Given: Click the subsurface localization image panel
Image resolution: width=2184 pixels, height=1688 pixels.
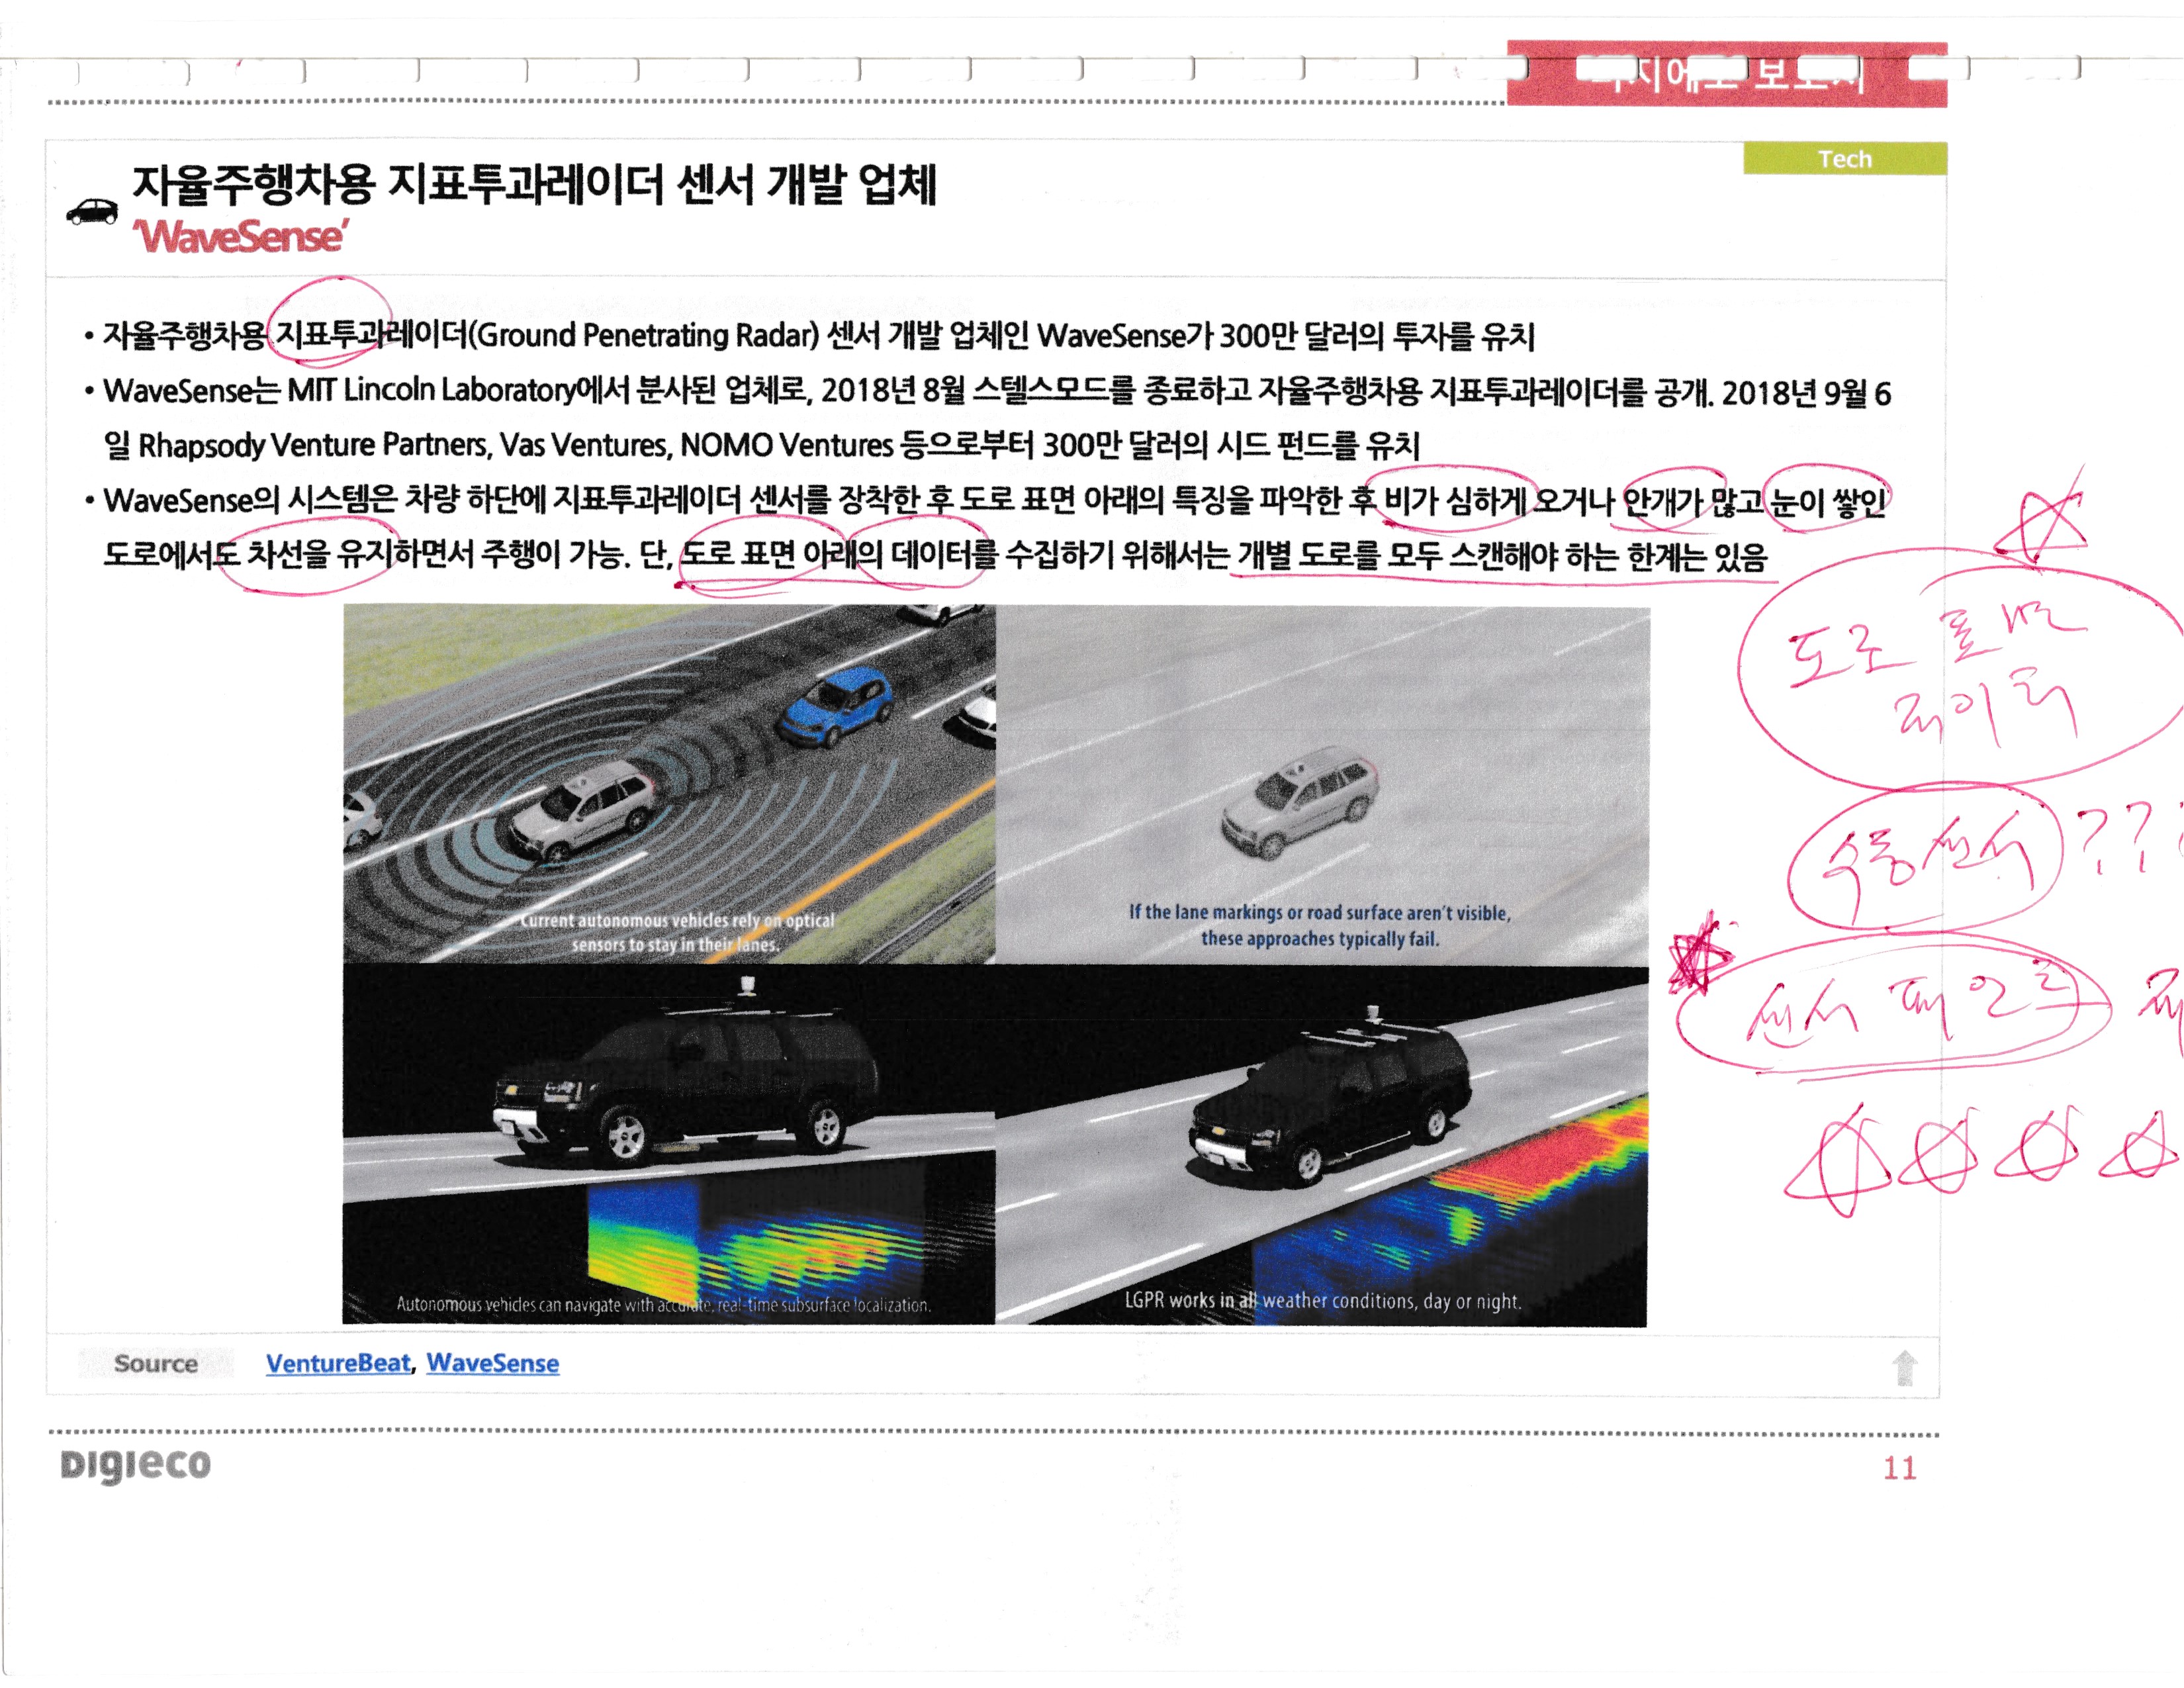Looking at the screenshot, I should click(668, 1144).
